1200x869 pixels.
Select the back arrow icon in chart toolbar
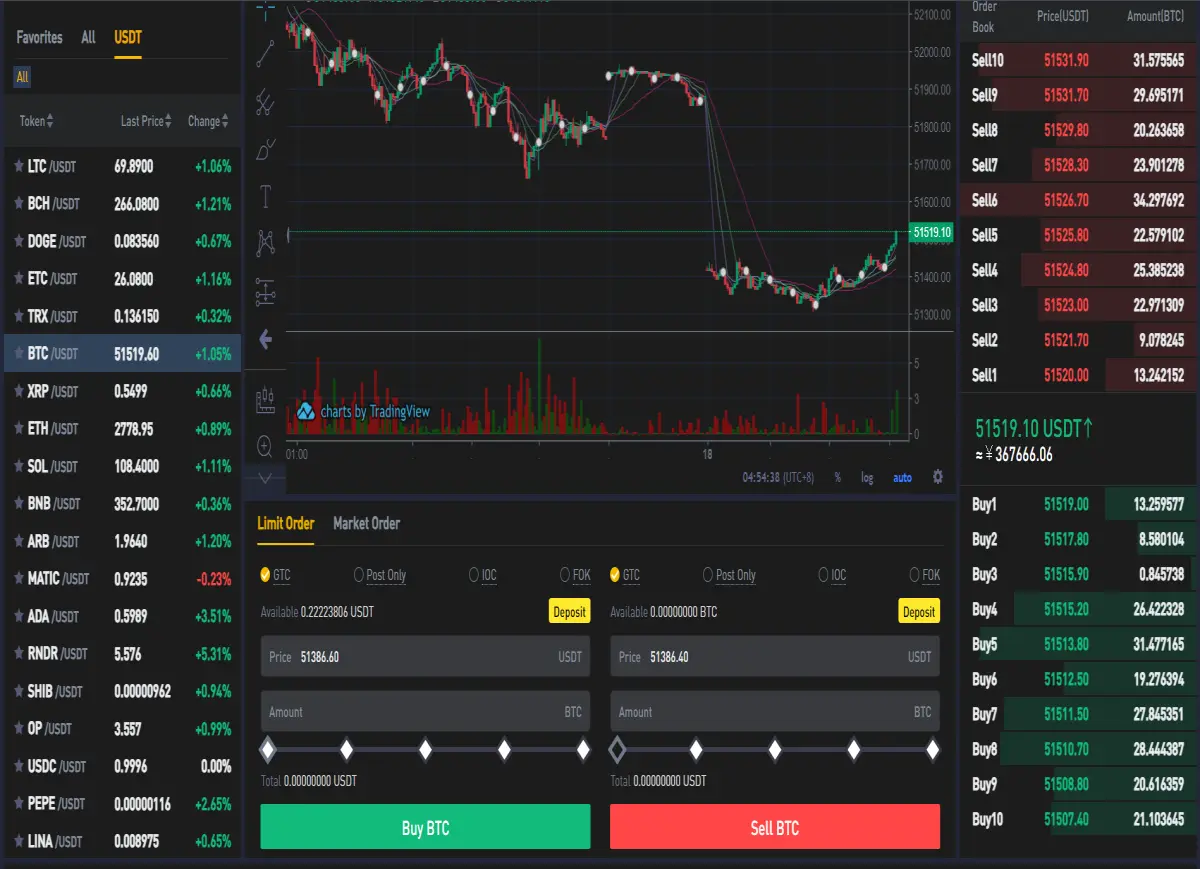[x=265, y=340]
